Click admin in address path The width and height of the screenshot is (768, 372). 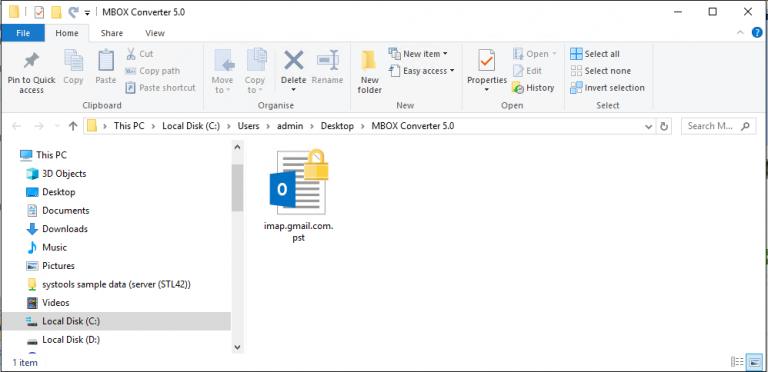[290, 126]
